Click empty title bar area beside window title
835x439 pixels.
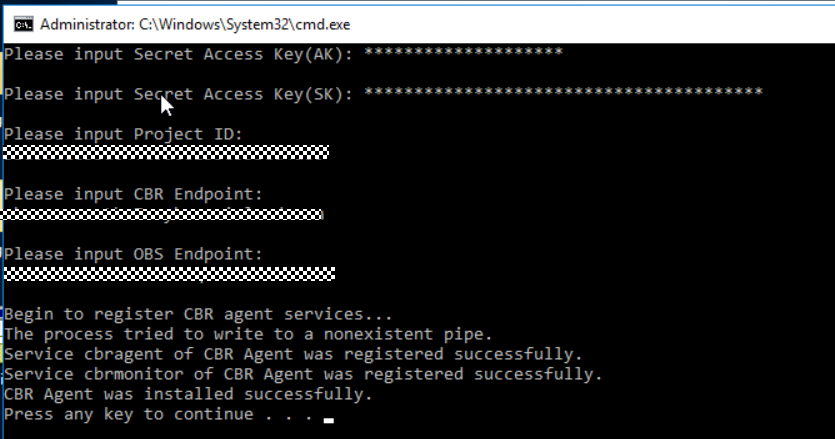[x=586, y=25]
